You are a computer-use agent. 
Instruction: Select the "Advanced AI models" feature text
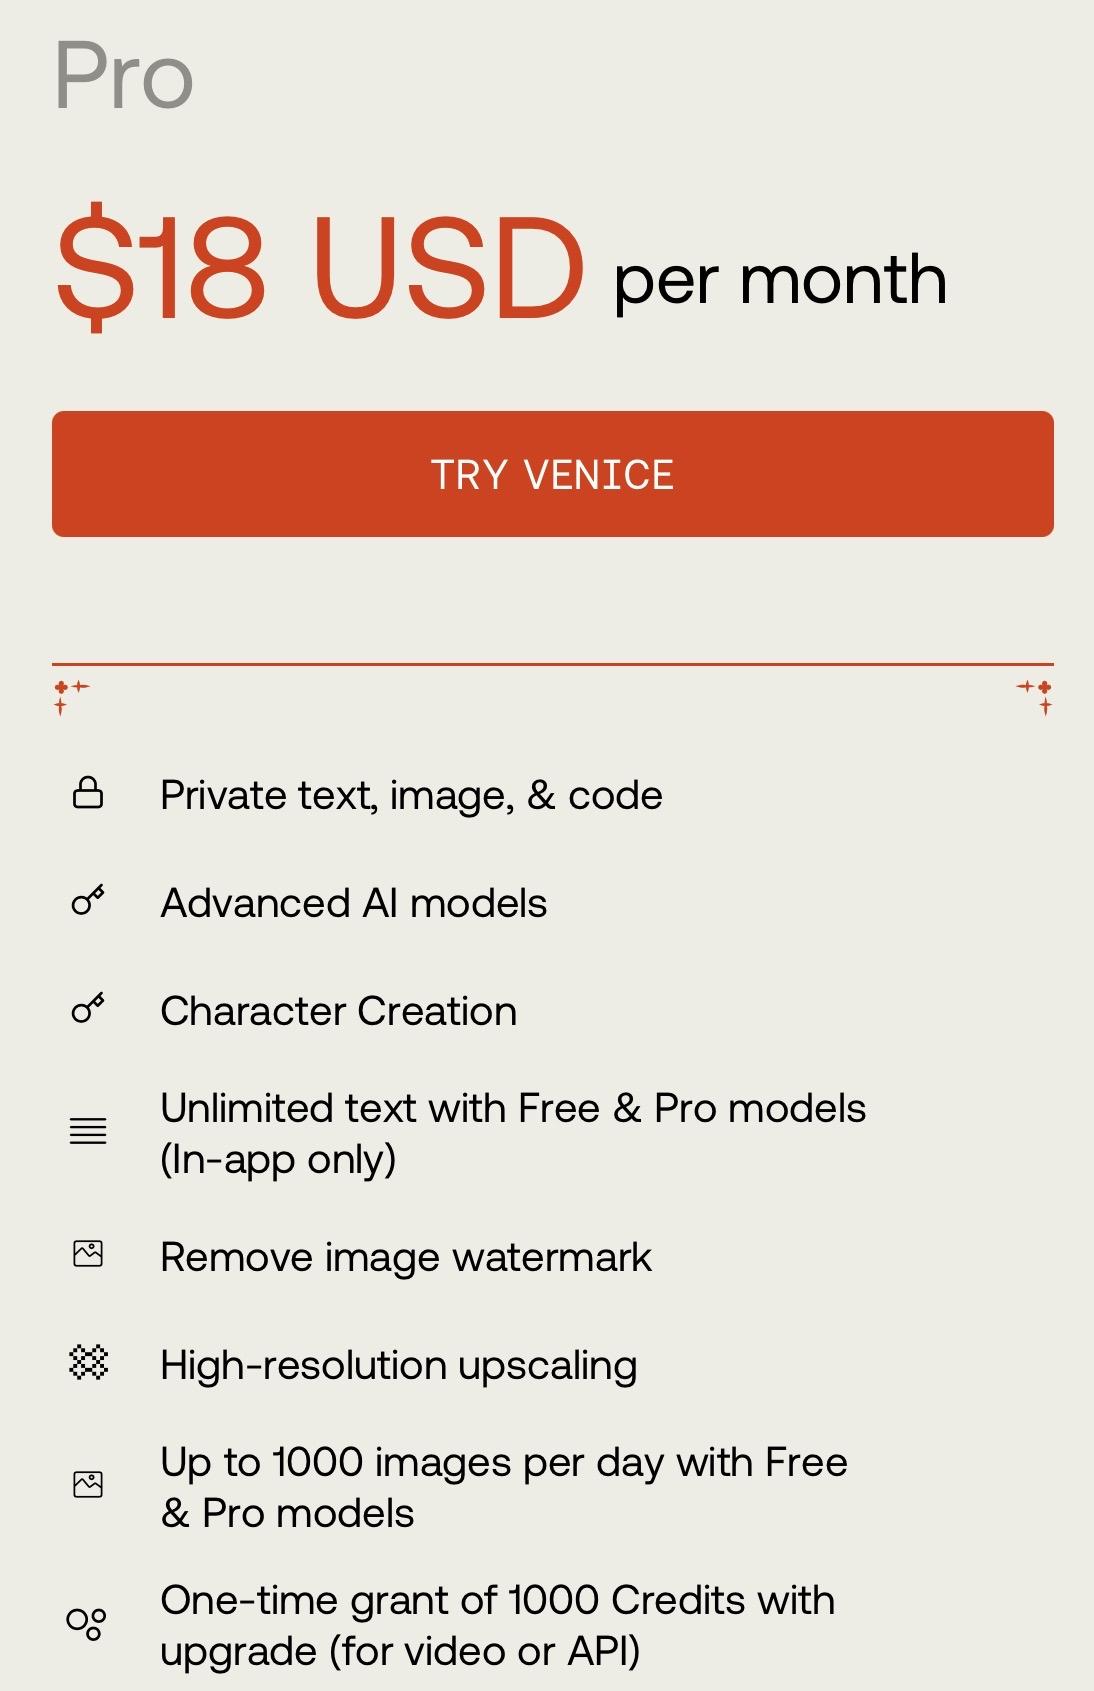point(354,904)
